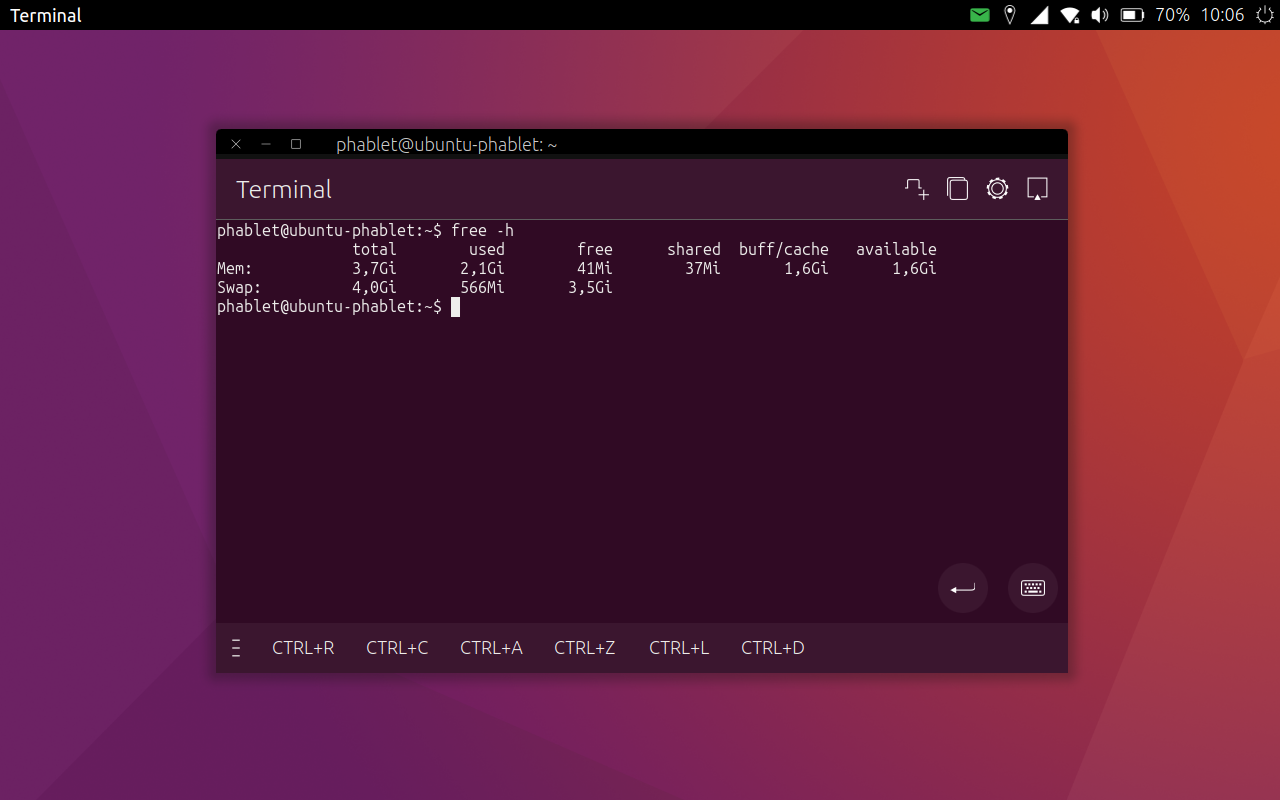
Task: Click the 'available' column header
Action: point(896,249)
